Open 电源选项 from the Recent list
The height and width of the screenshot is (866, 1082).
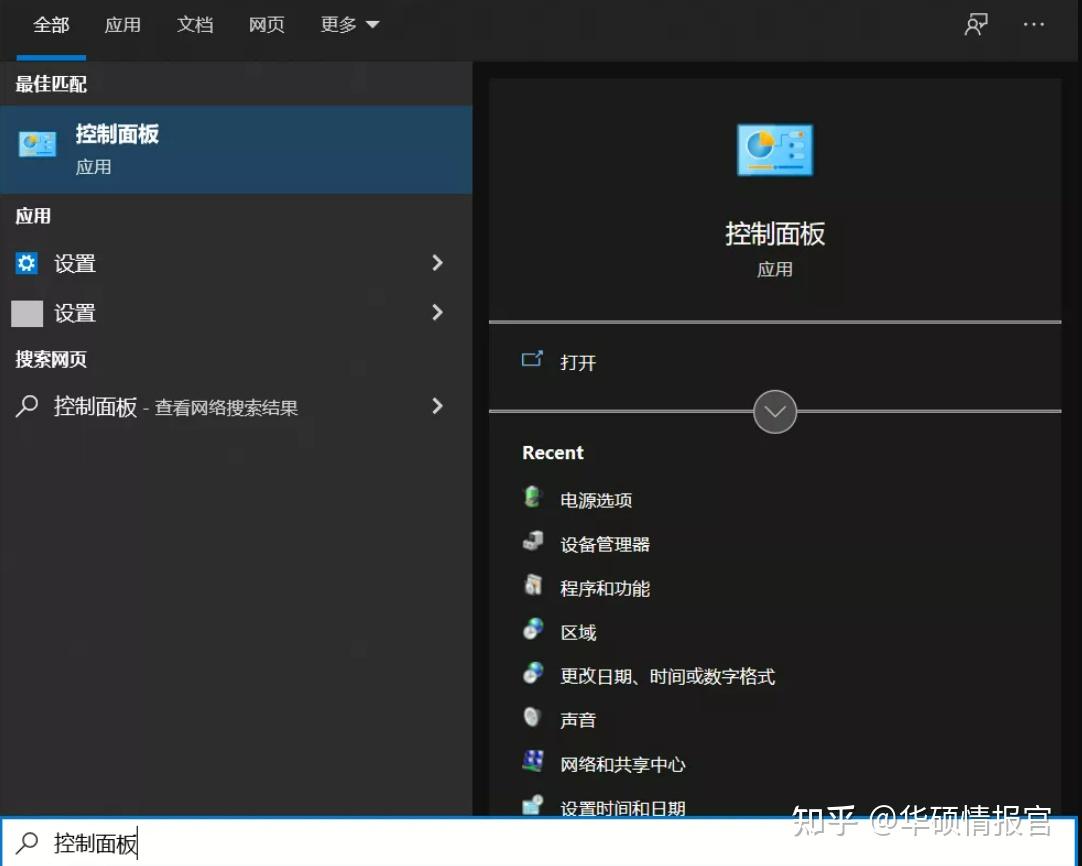tap(595, 499)
